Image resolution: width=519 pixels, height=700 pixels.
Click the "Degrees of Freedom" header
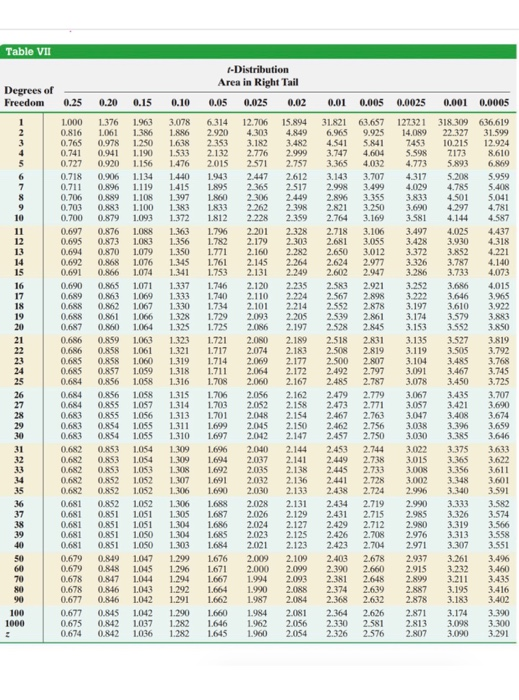pyautogui.click(x=29, y=96)
